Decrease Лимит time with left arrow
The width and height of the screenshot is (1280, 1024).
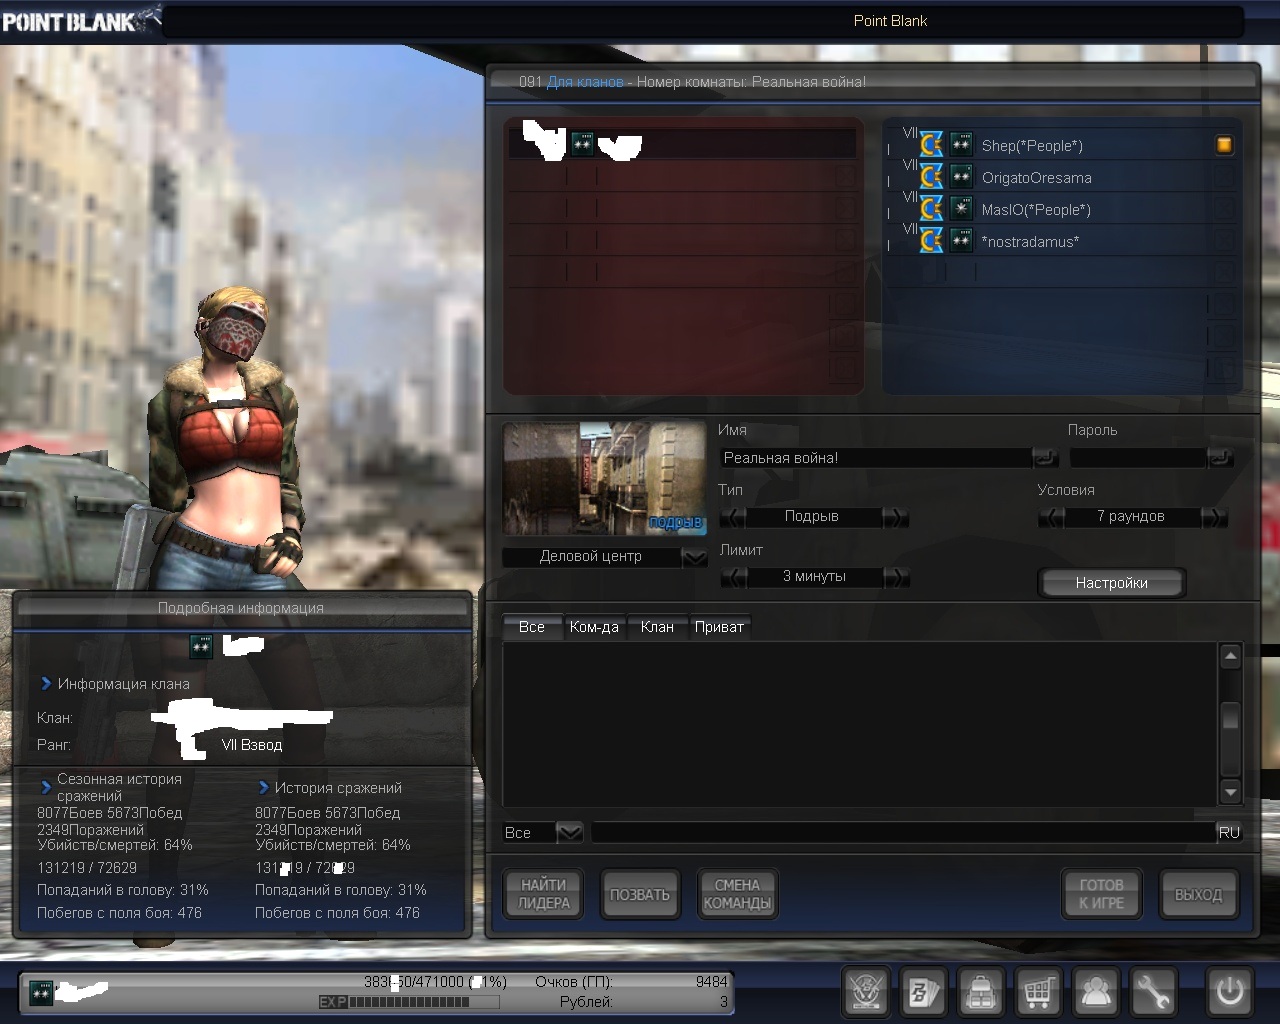point(733,577)
